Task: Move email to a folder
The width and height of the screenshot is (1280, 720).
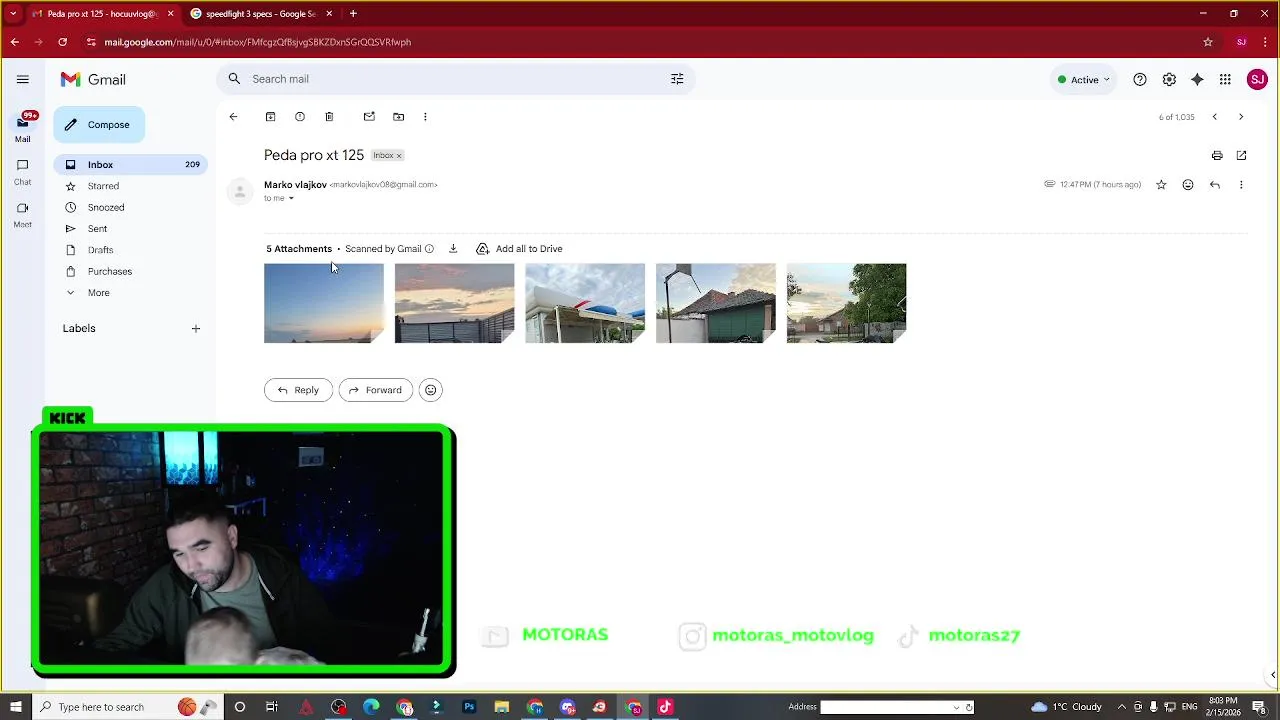Action: 398,117
